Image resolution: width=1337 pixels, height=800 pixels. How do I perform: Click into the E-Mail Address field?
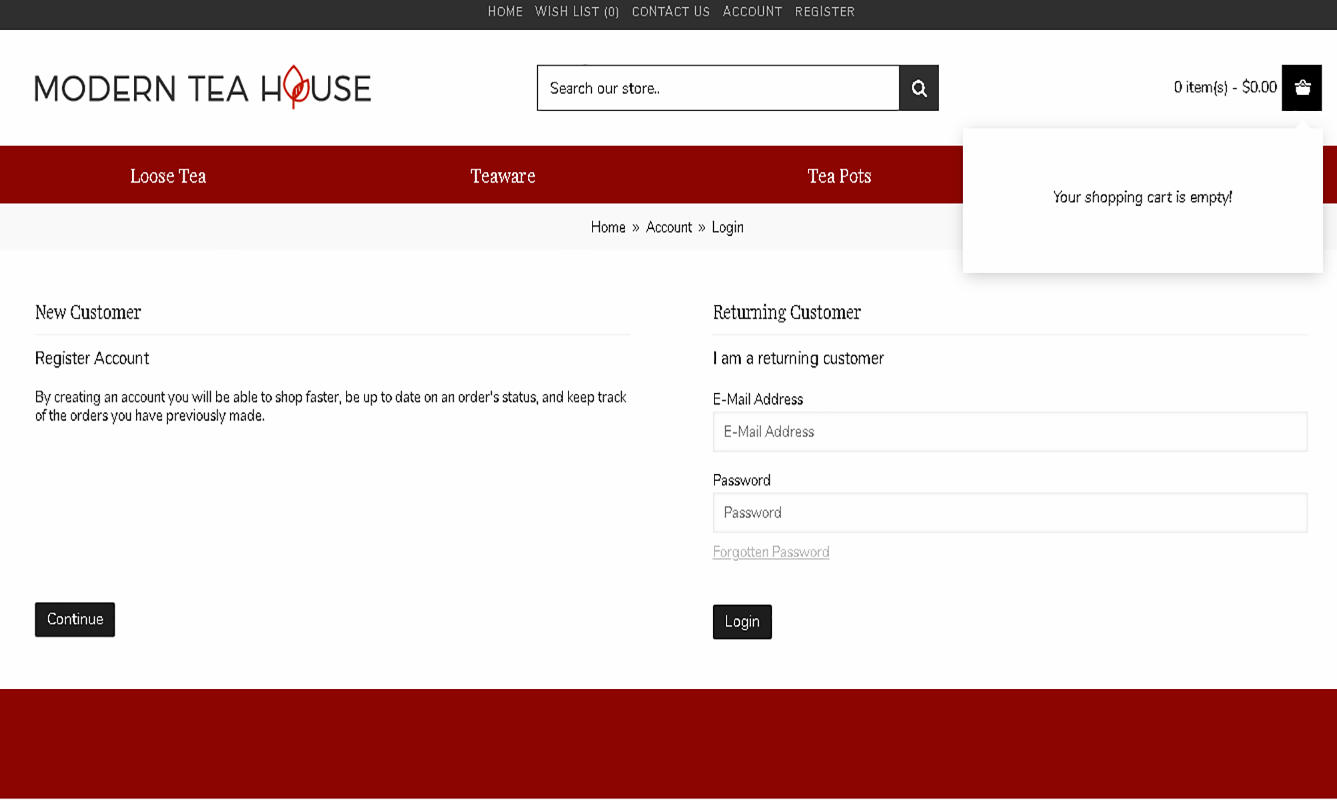[1009, 432]
